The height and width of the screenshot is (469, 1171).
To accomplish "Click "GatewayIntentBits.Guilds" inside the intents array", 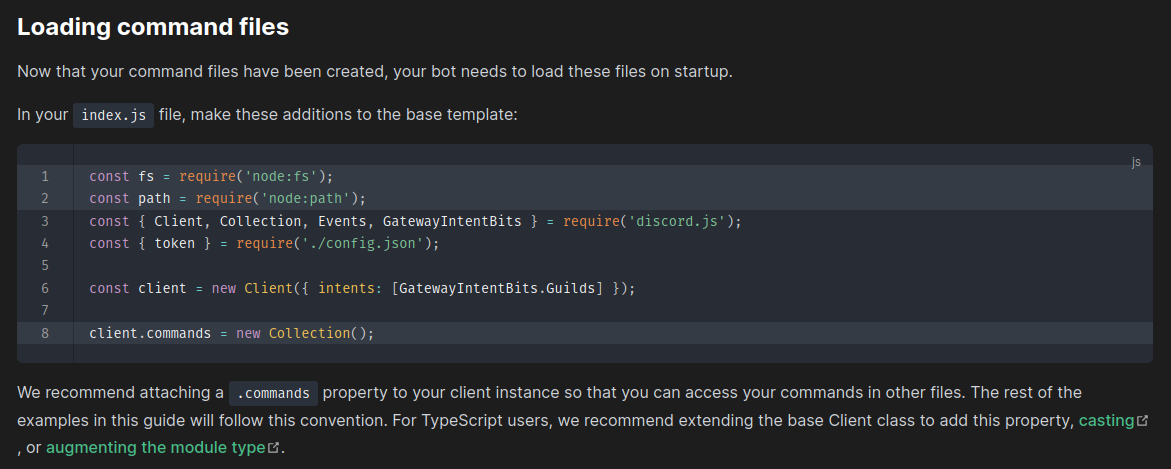I will [x=497, y=288].
